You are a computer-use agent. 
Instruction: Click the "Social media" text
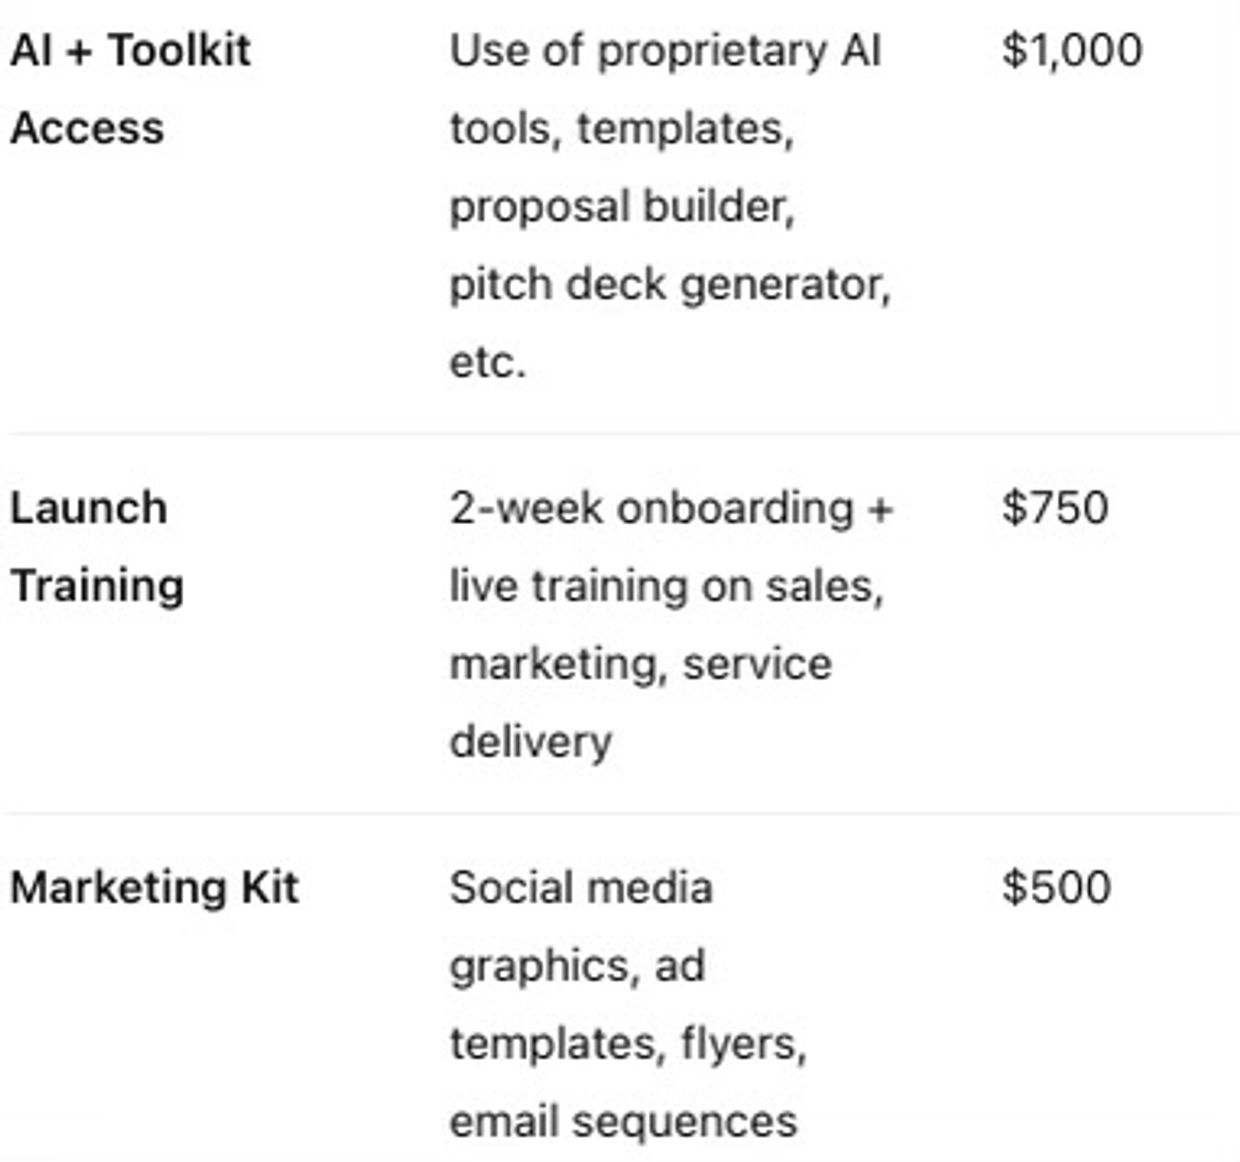tap(581, 888)
